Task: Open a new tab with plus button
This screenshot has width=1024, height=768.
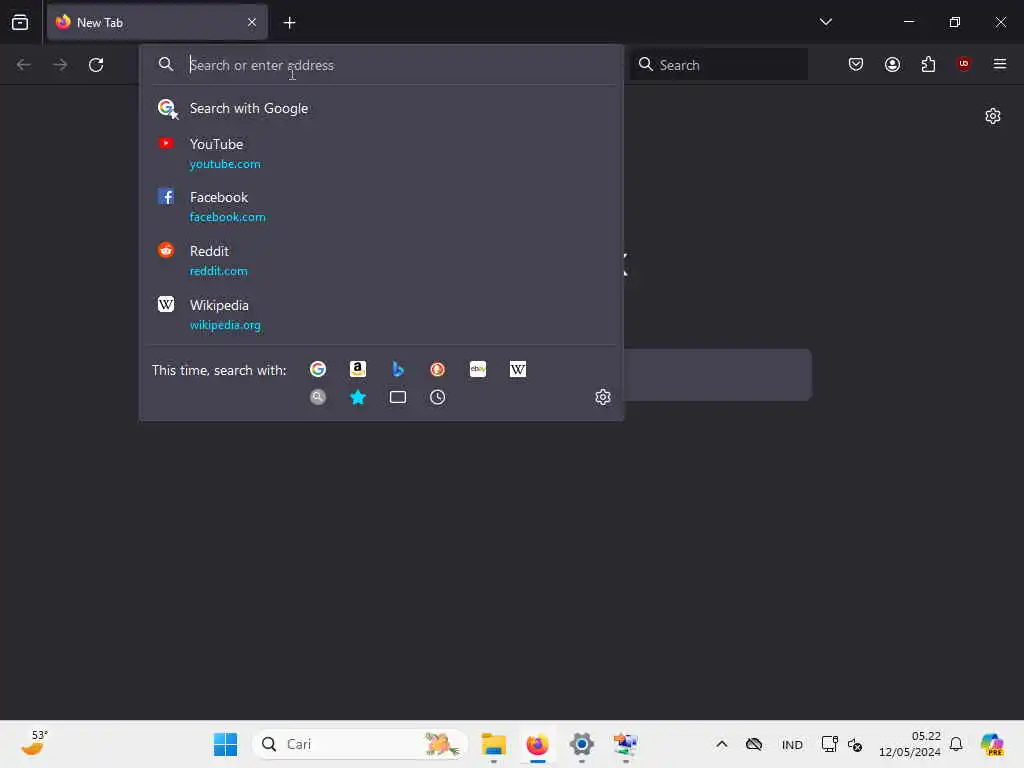Action: [x=289, y=23]
